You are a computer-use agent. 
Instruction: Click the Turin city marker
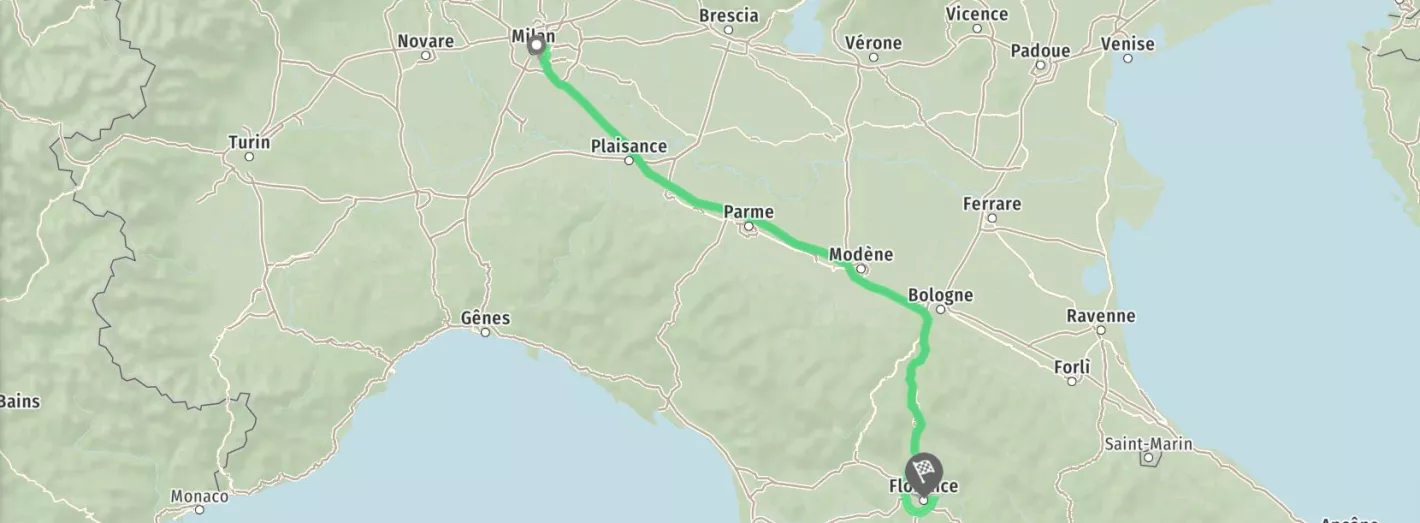pyautogui.click(x=249, y=157)
